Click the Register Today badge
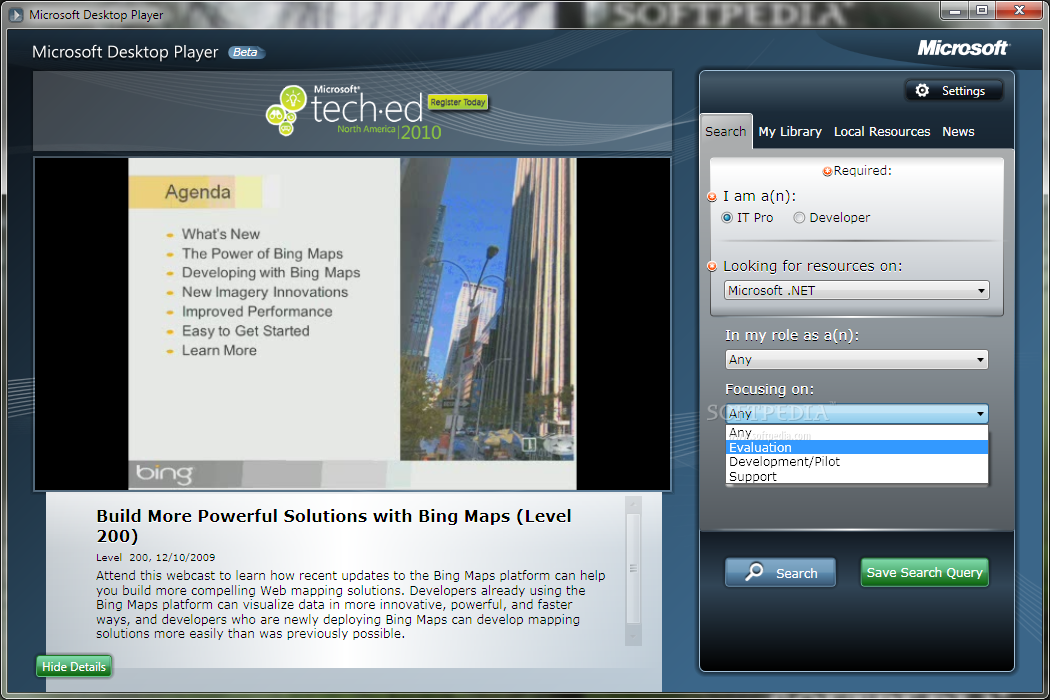1050x700 pixels. [458, 102]
